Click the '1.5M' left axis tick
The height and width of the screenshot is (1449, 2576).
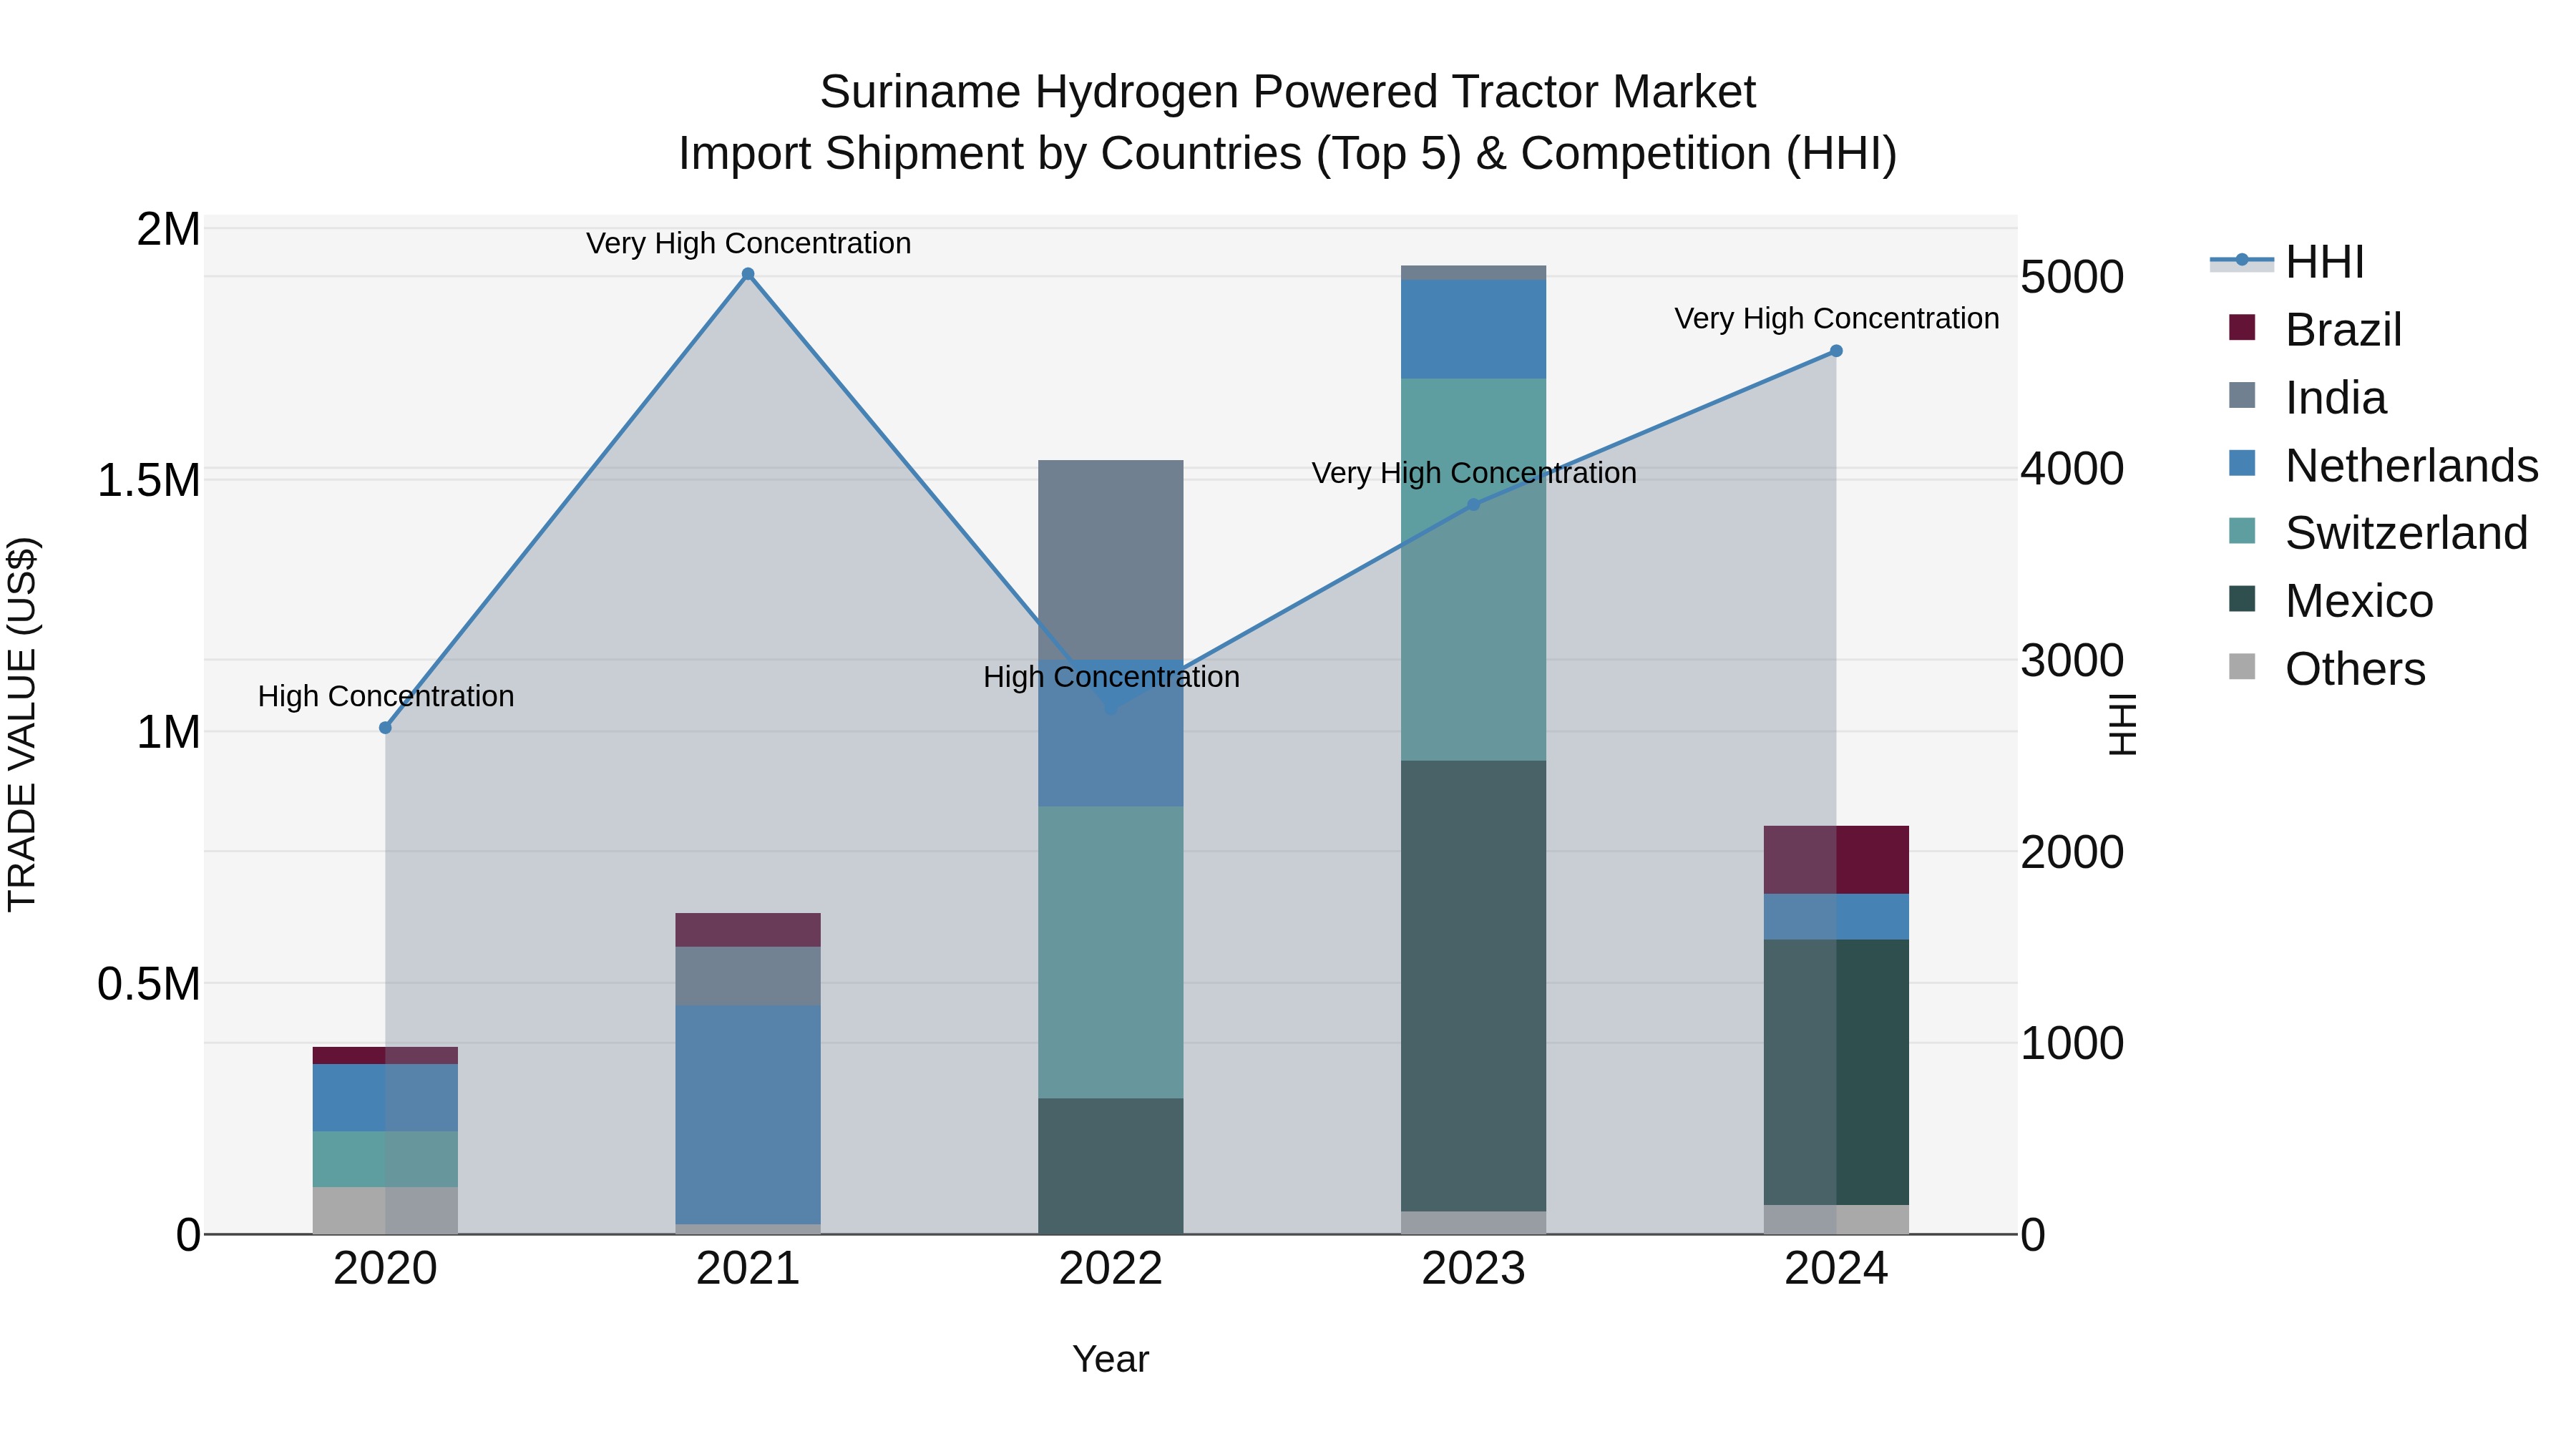pyautogui.click(x=149, y=481)
